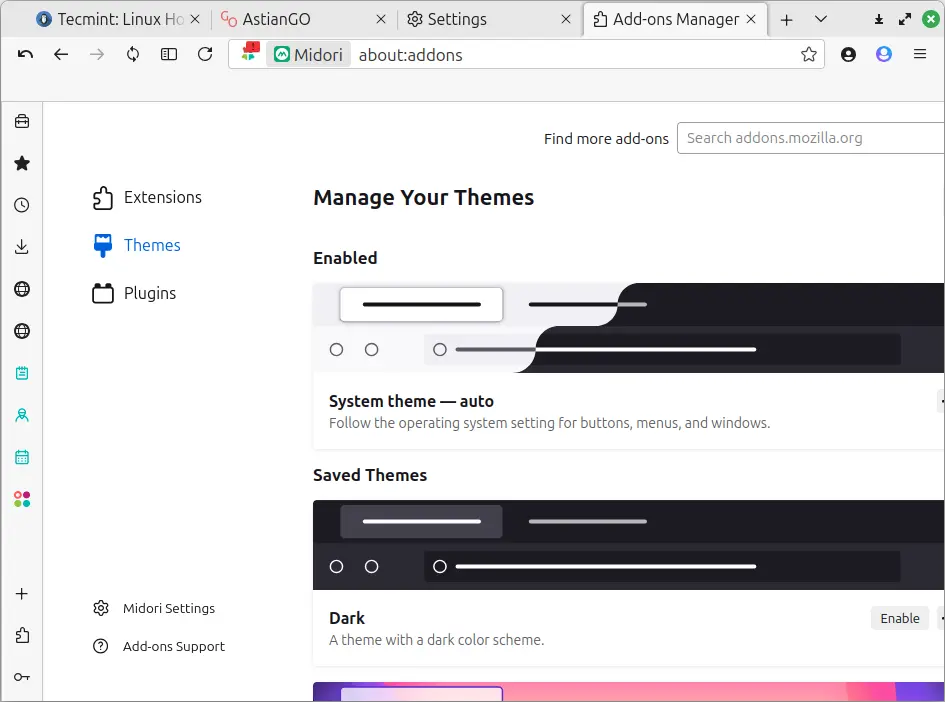945x702 pixels.
Task: Click the key icon at sidebar bottom
Action: click(22, 677)
